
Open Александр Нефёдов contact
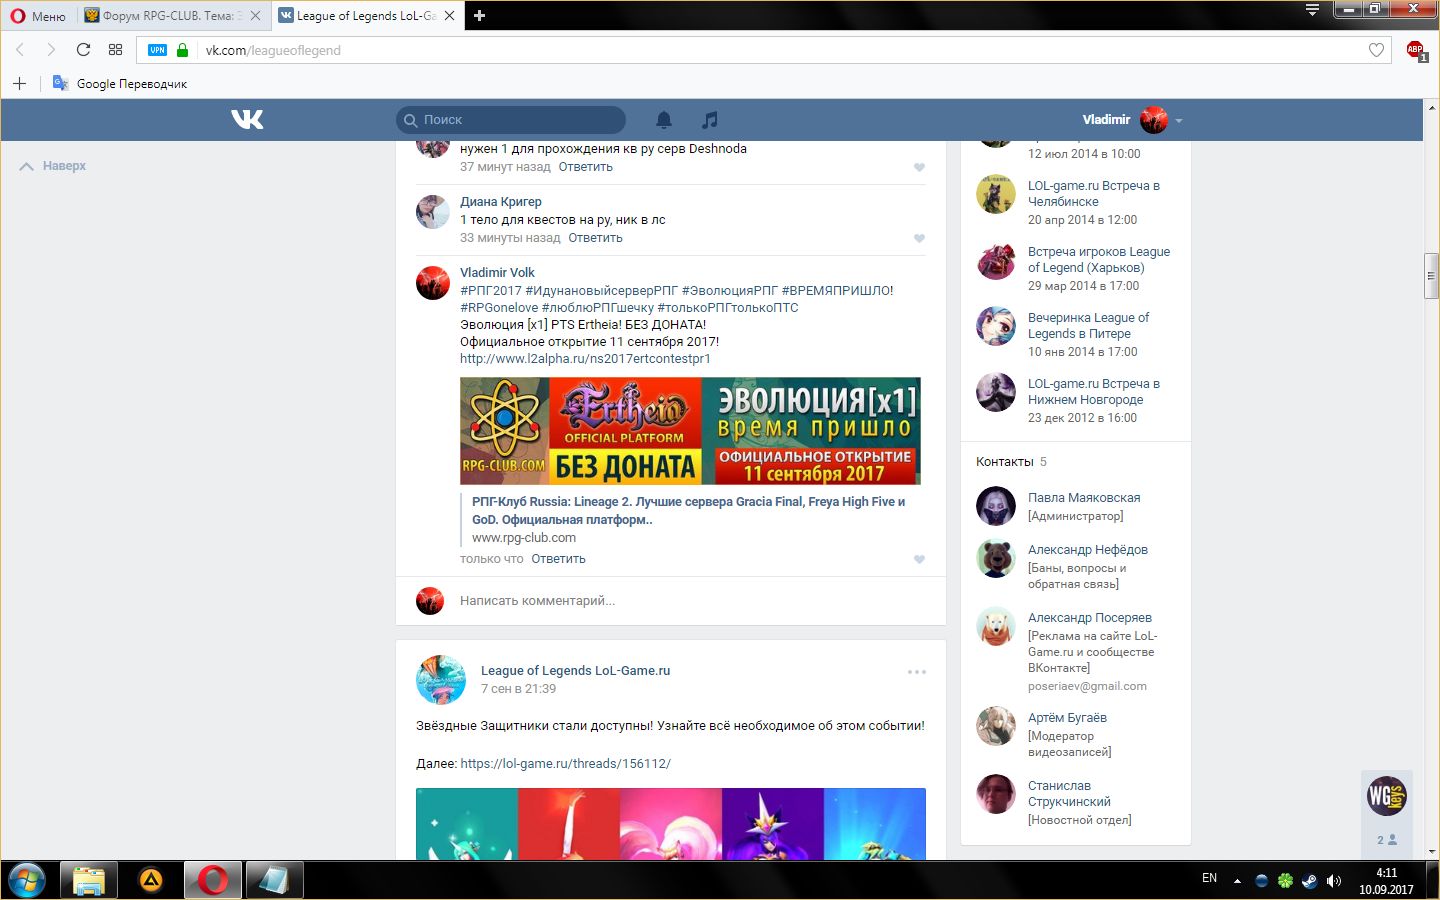1088,549
